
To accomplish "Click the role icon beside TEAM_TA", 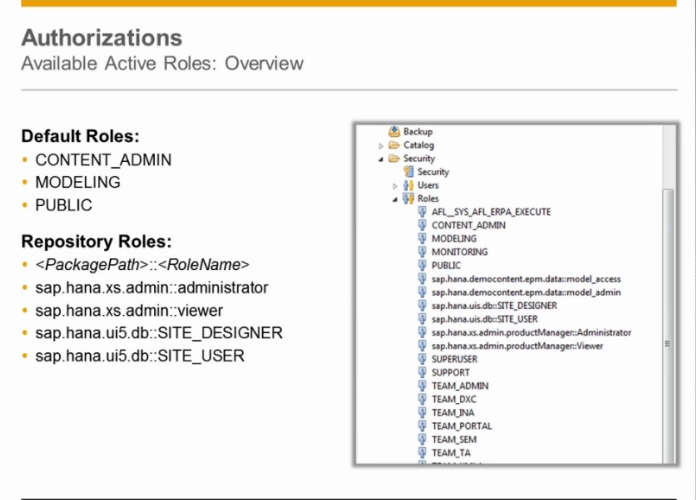I will (x=423, y=452).
